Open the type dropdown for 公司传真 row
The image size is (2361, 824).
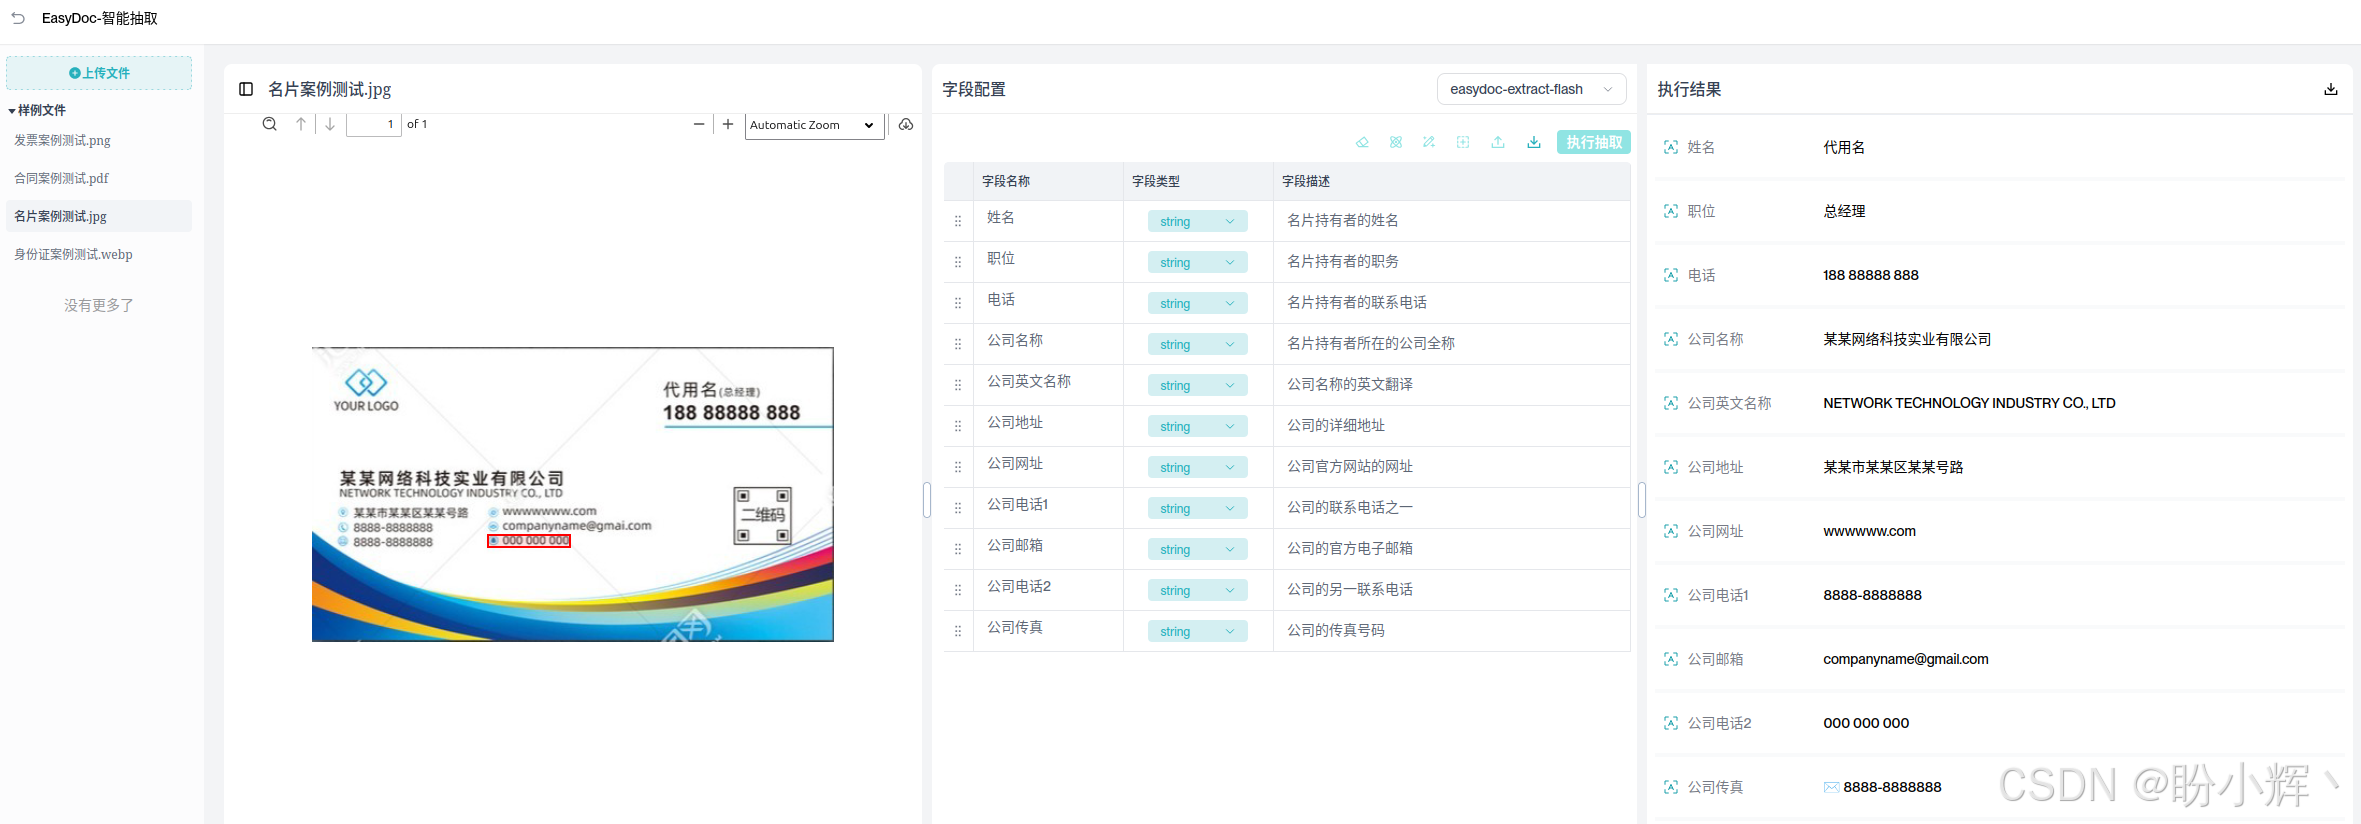[x=1197, y=631]
